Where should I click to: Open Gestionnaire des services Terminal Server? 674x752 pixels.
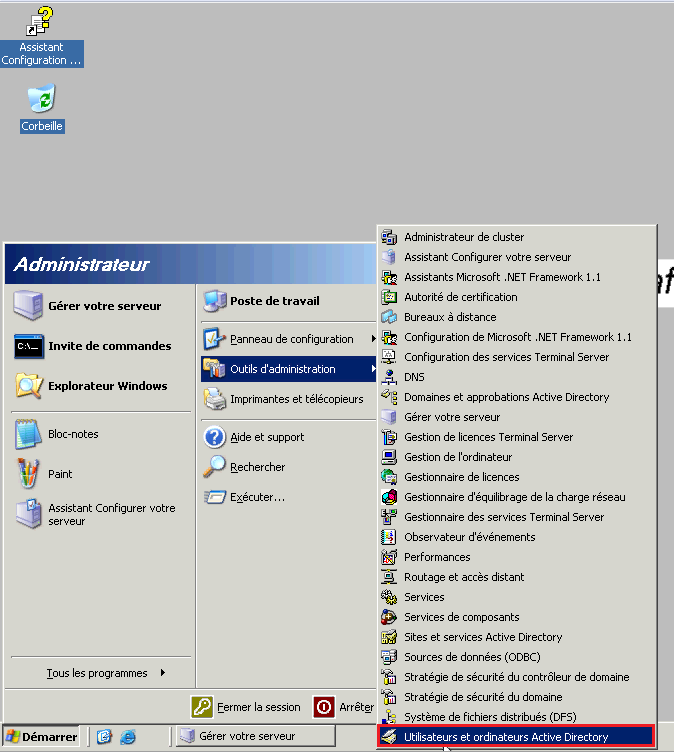pos(518,517)
